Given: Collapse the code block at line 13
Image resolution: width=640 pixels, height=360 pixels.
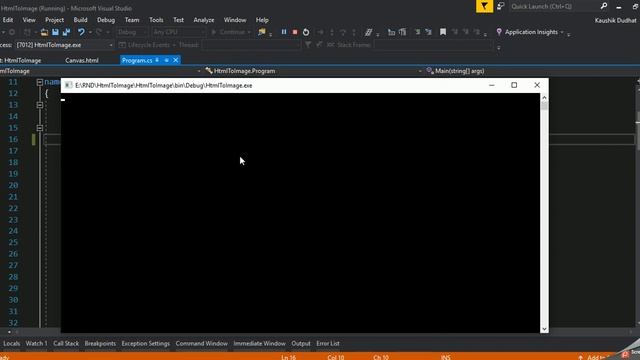Looking at the screenshot, I should coord(40,105).
